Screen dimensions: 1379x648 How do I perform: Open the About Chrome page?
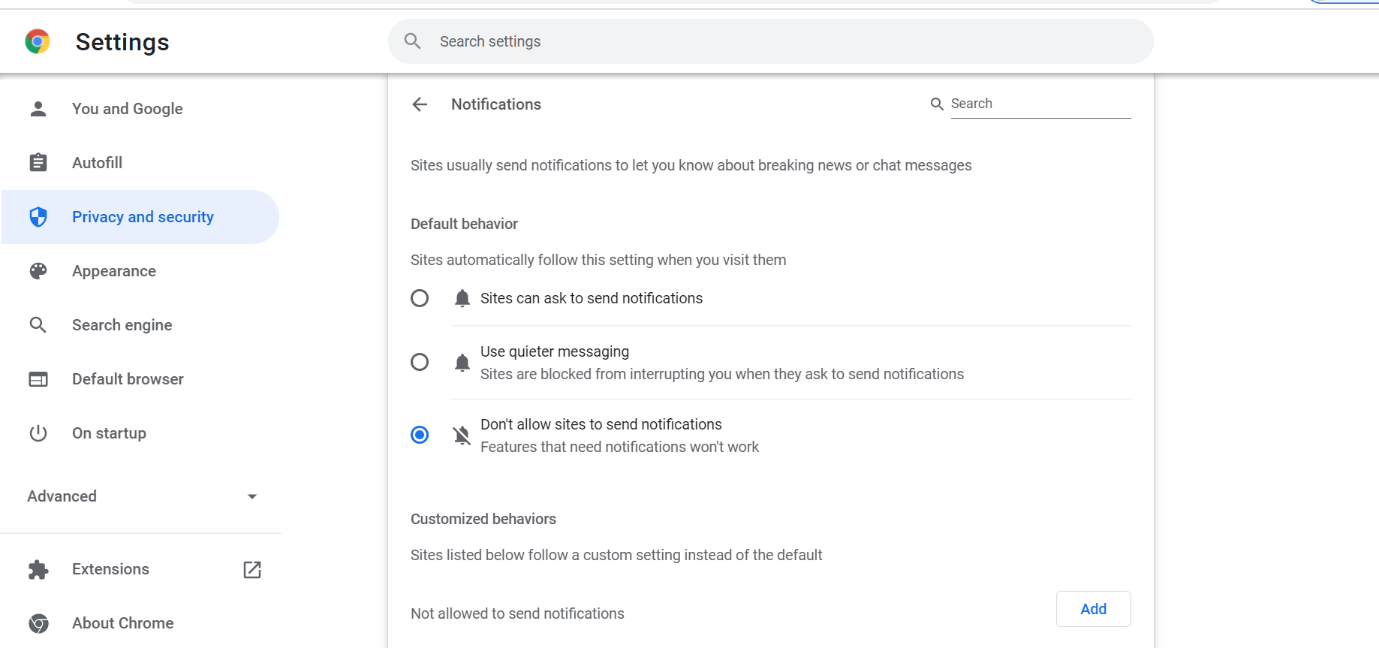[122, 623]
